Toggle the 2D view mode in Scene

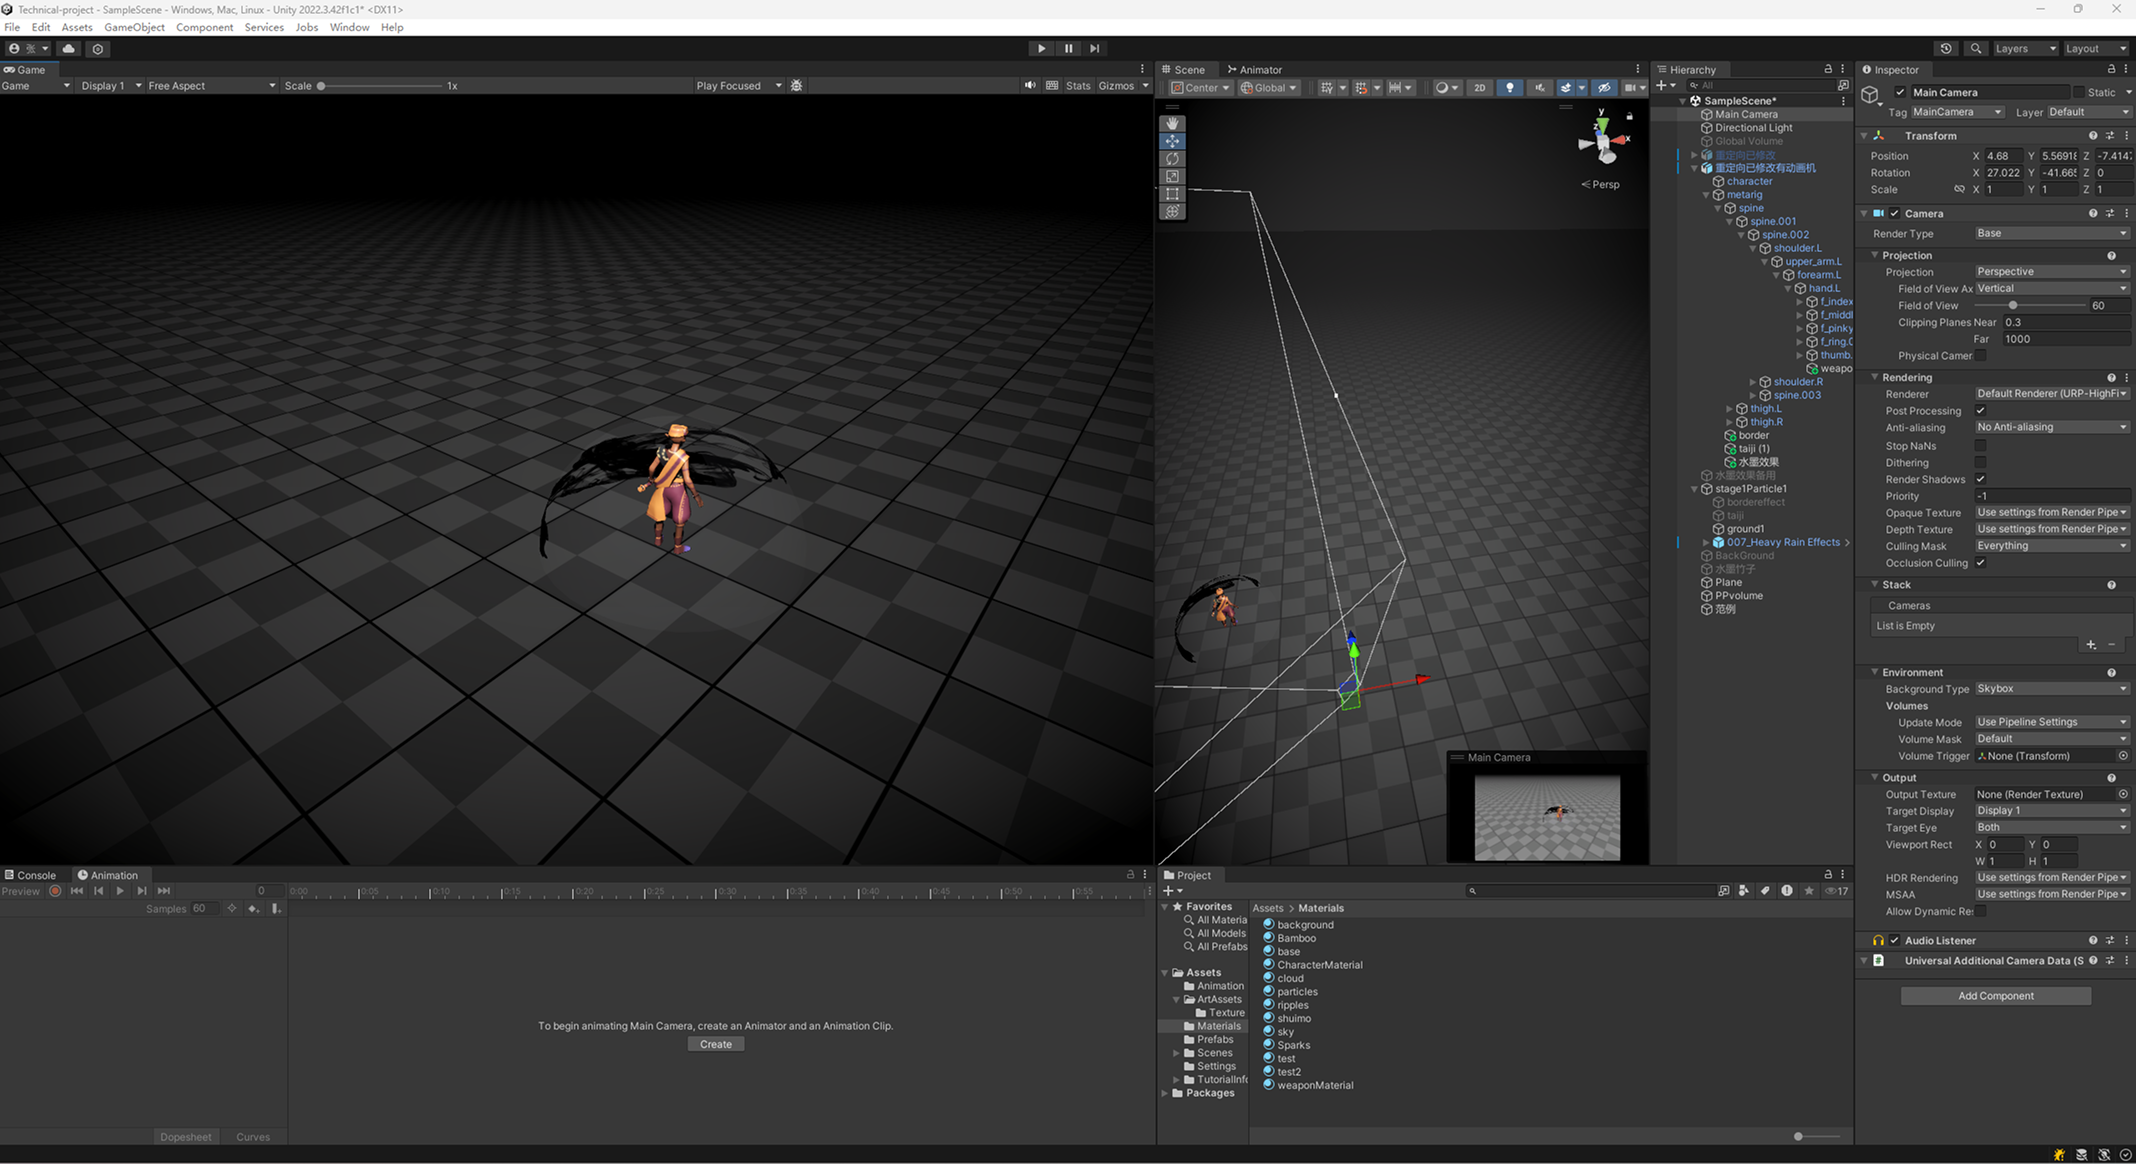(x=1479, y=87)
